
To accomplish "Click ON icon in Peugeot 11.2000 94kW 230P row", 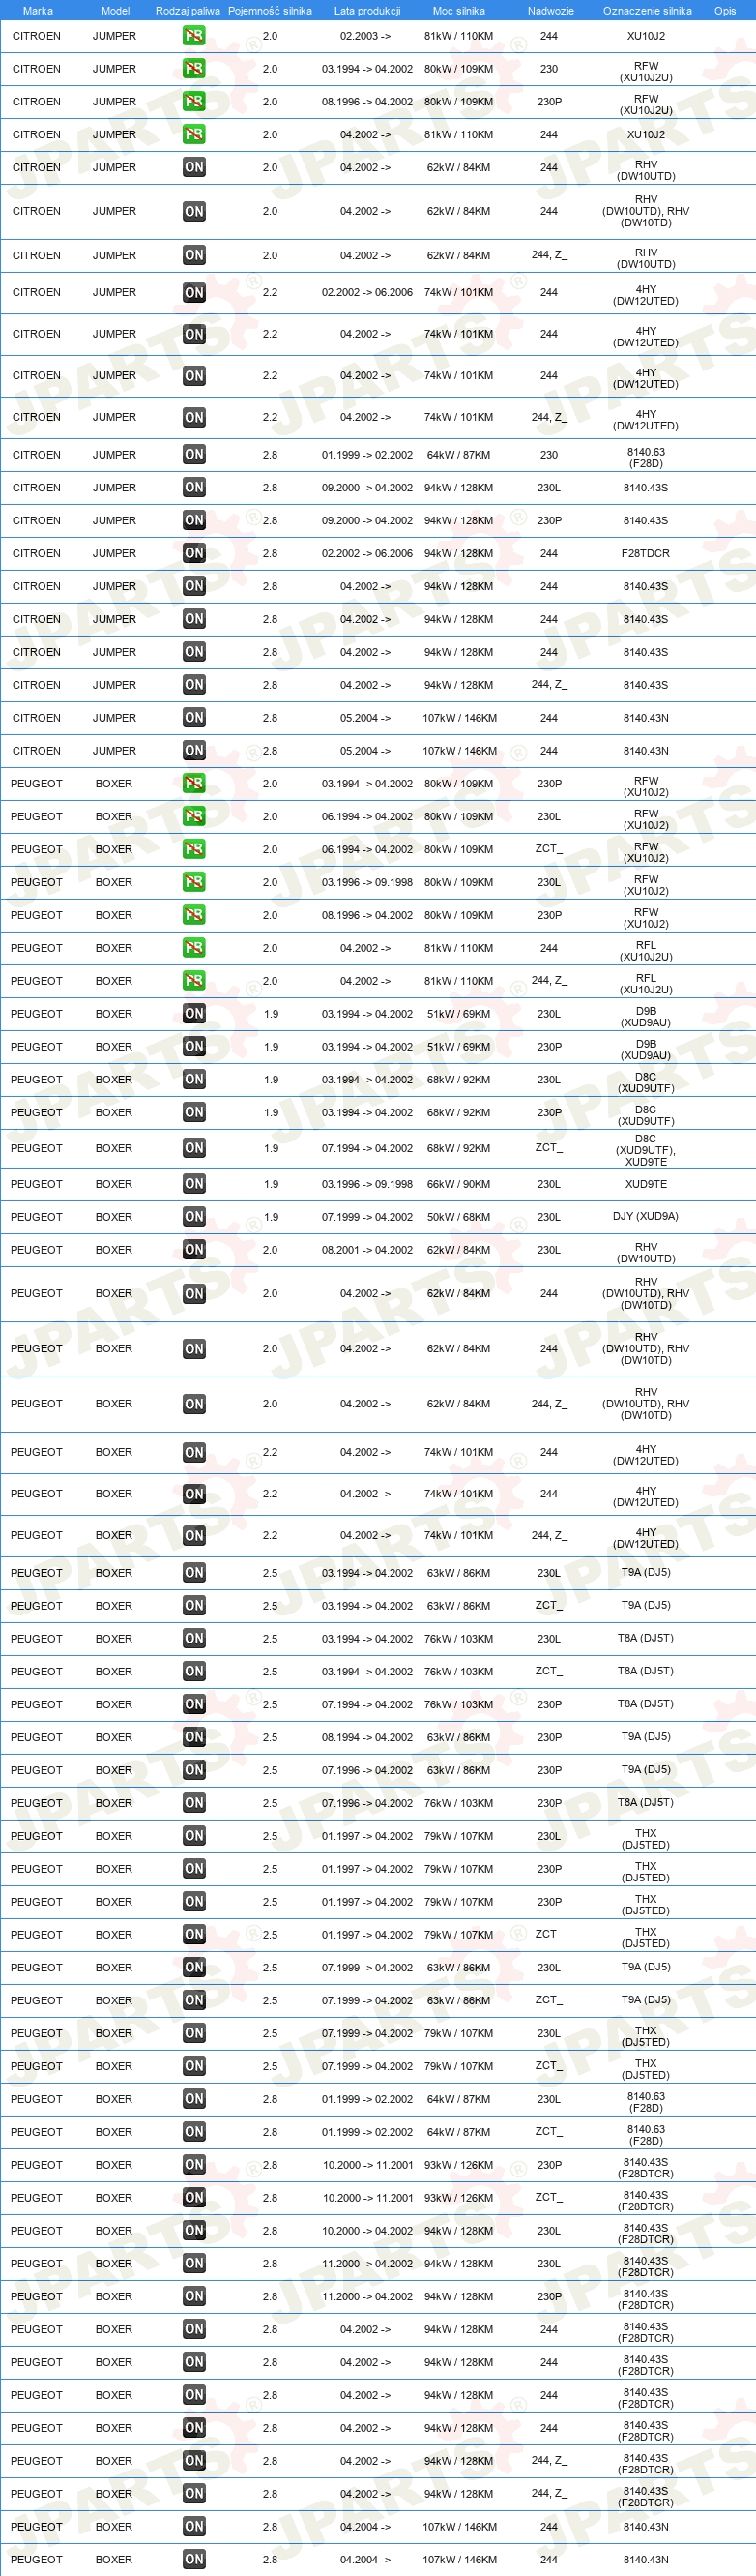I will point(194,2297).
